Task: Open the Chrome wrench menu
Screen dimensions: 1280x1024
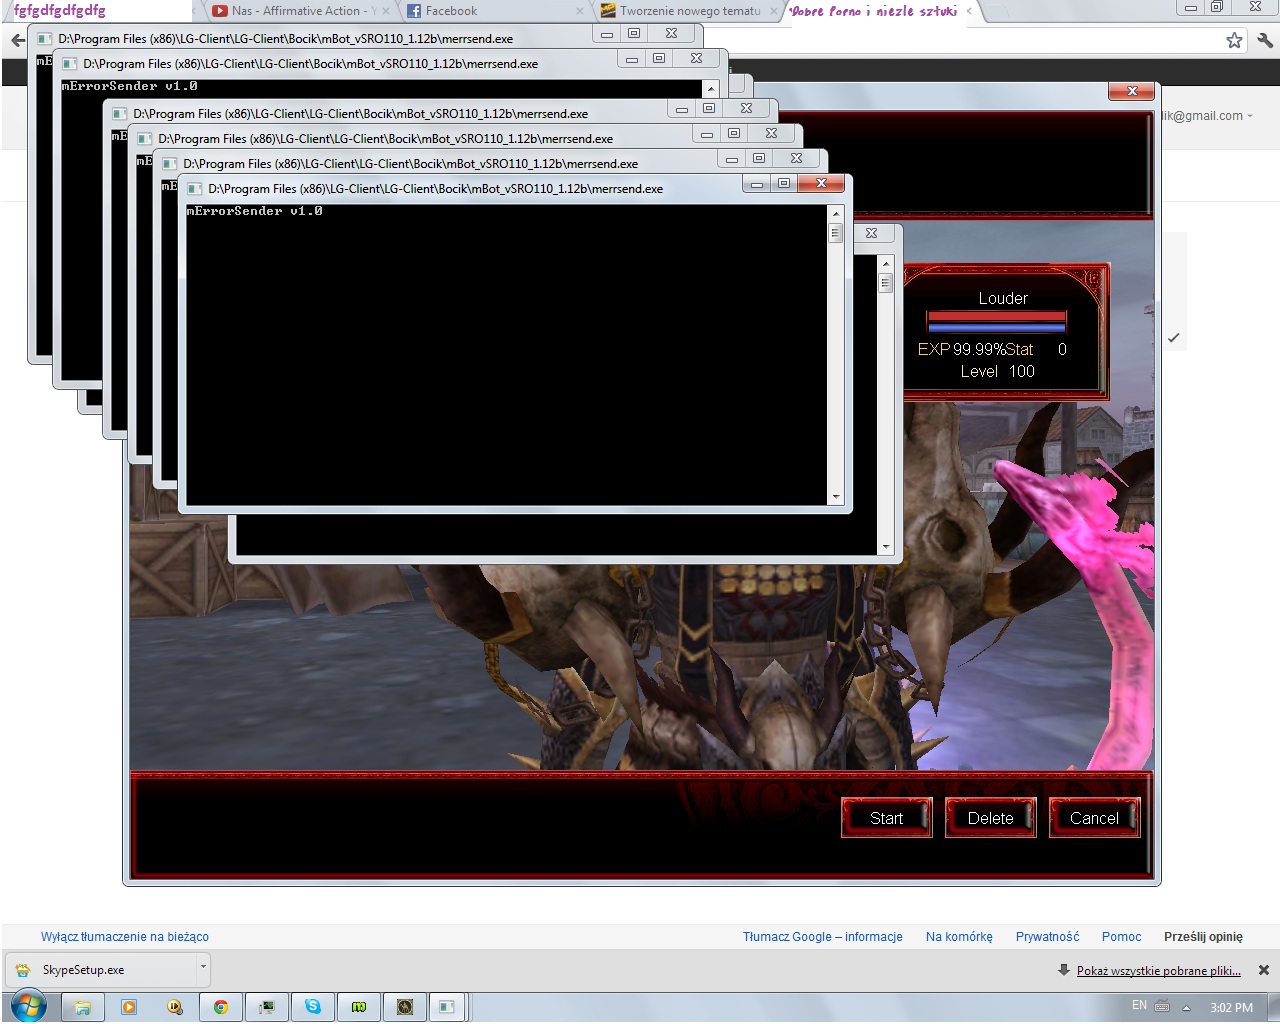Action: [1264, 40]
